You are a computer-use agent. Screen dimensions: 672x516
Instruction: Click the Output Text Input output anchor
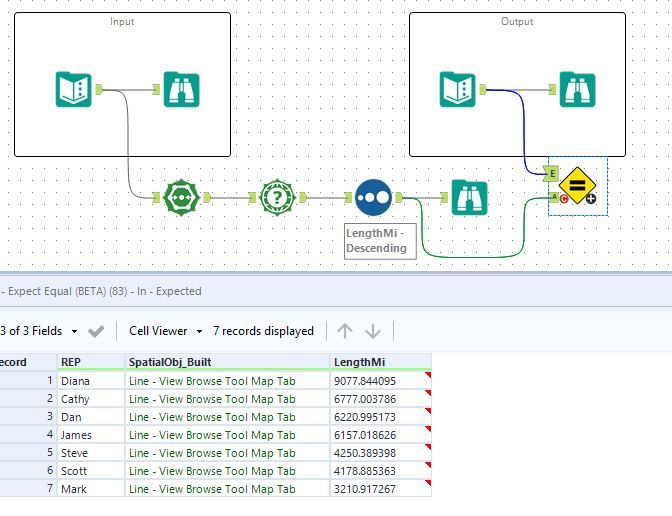pos(483,89)
